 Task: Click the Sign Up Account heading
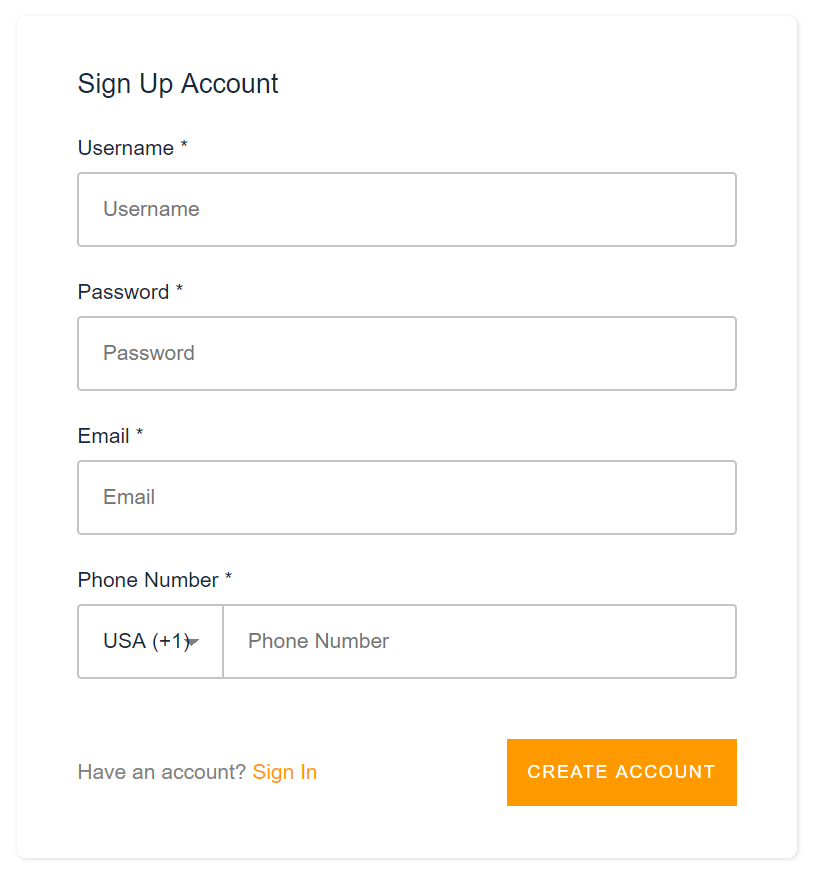click(178, 84)
